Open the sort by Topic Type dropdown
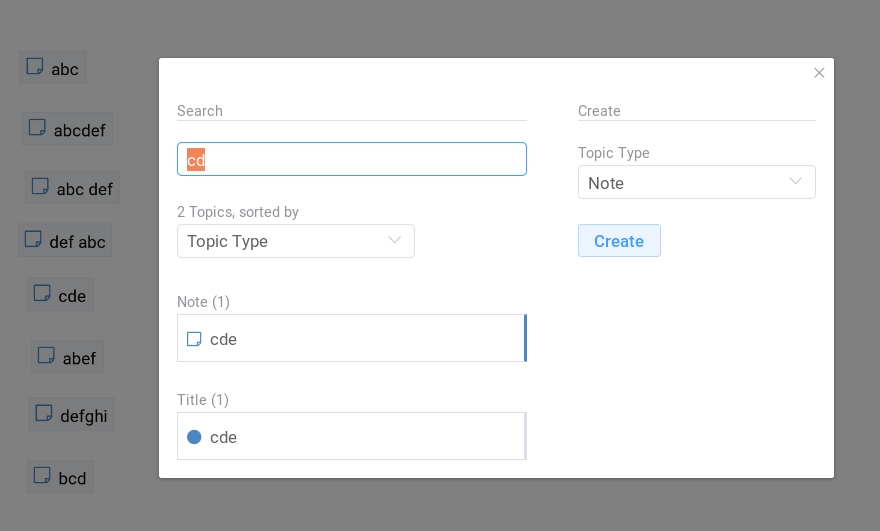The image size is (880, 531). tap(295, 241)
